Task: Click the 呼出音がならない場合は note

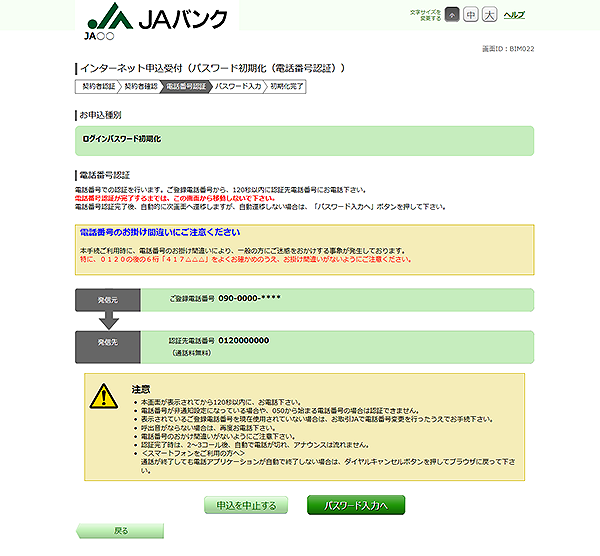Action: tap(208, 428)
